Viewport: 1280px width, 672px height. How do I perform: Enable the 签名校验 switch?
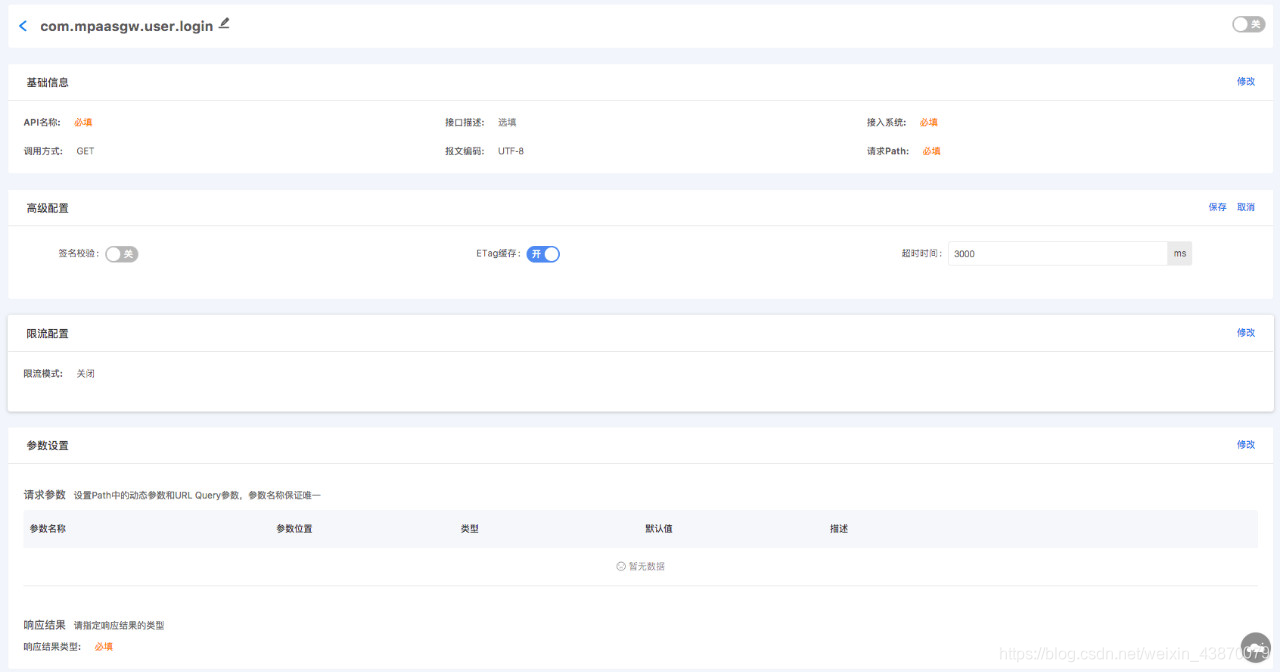click(121, 254)
